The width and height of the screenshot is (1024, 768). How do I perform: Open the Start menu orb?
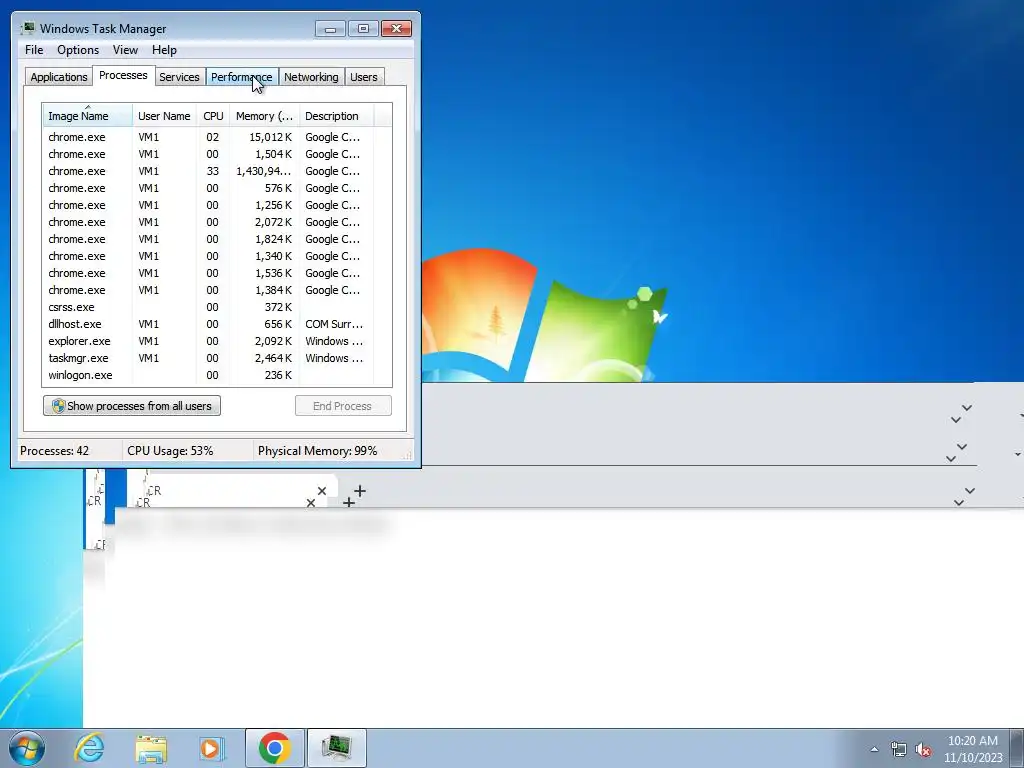click(27, 748)
